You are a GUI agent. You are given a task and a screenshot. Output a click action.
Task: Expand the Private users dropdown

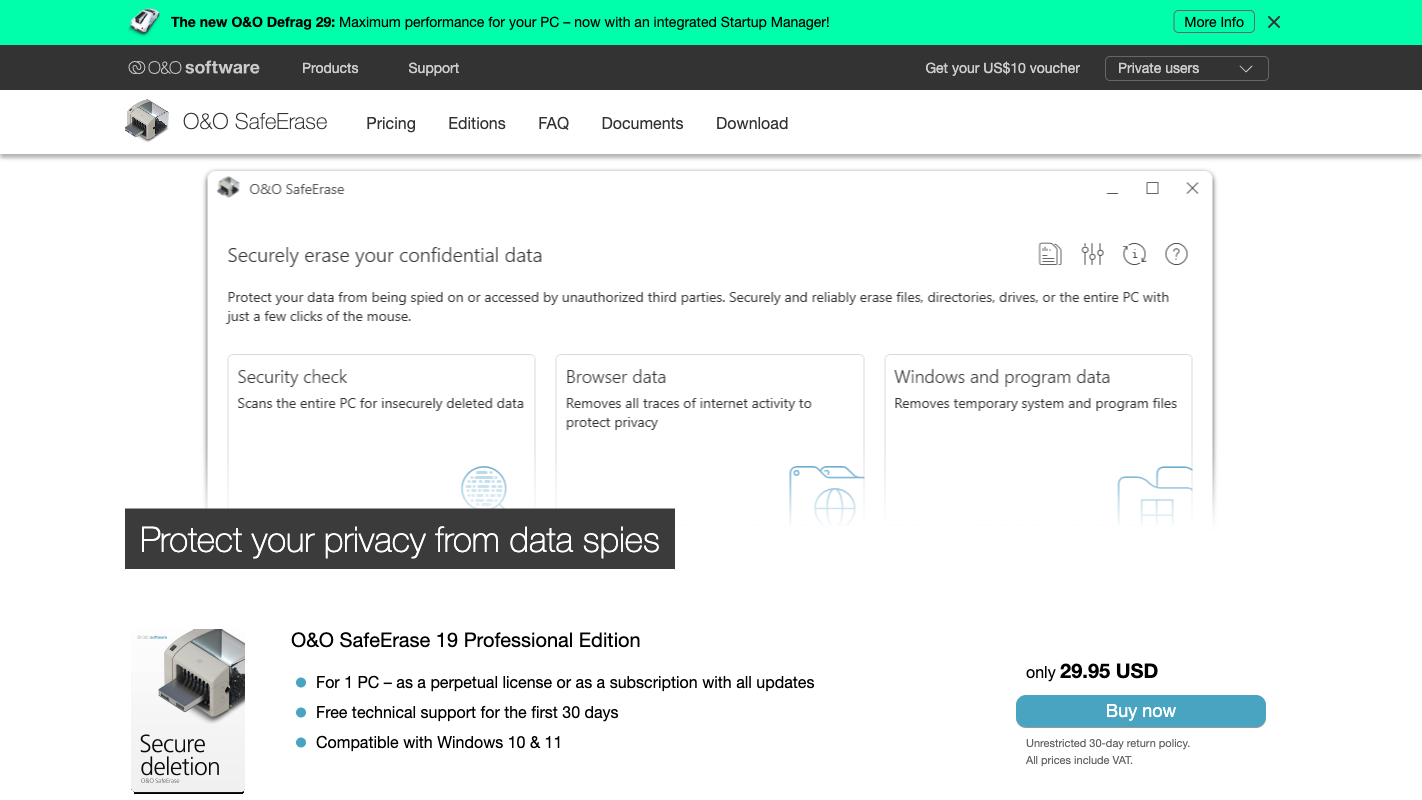[x=1186, y=68]
